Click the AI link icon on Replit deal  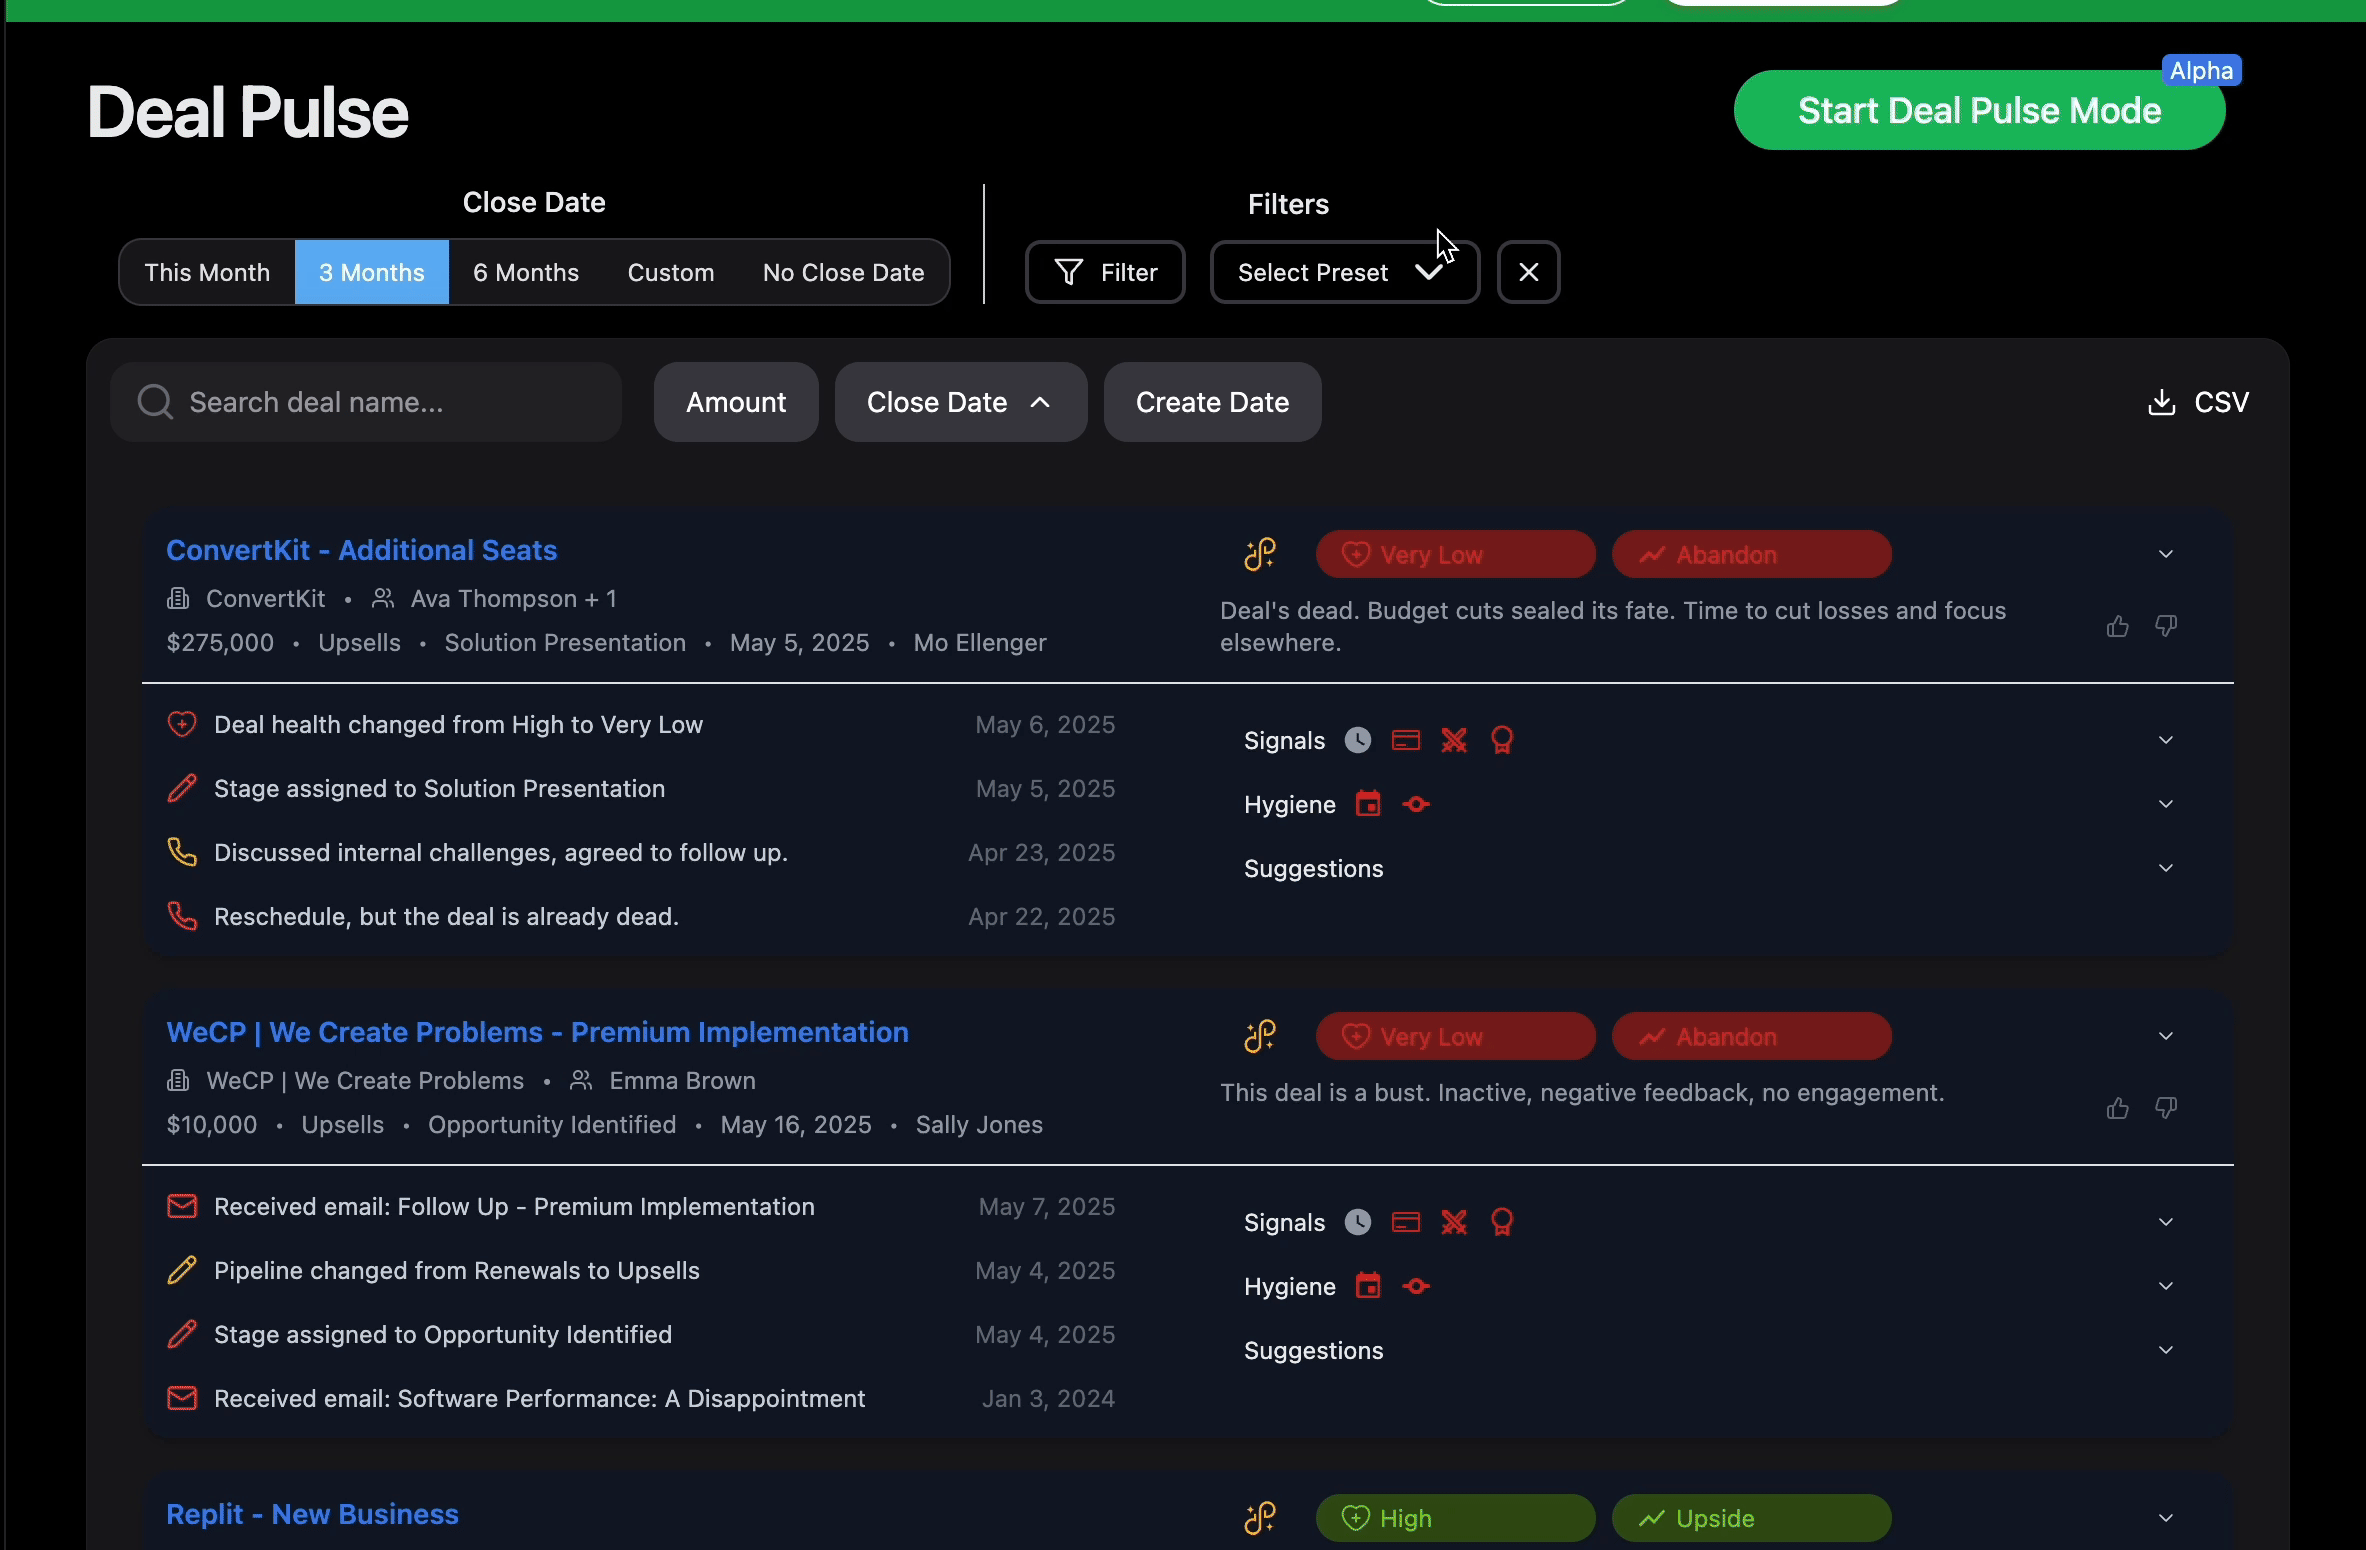point(1260,1518)
